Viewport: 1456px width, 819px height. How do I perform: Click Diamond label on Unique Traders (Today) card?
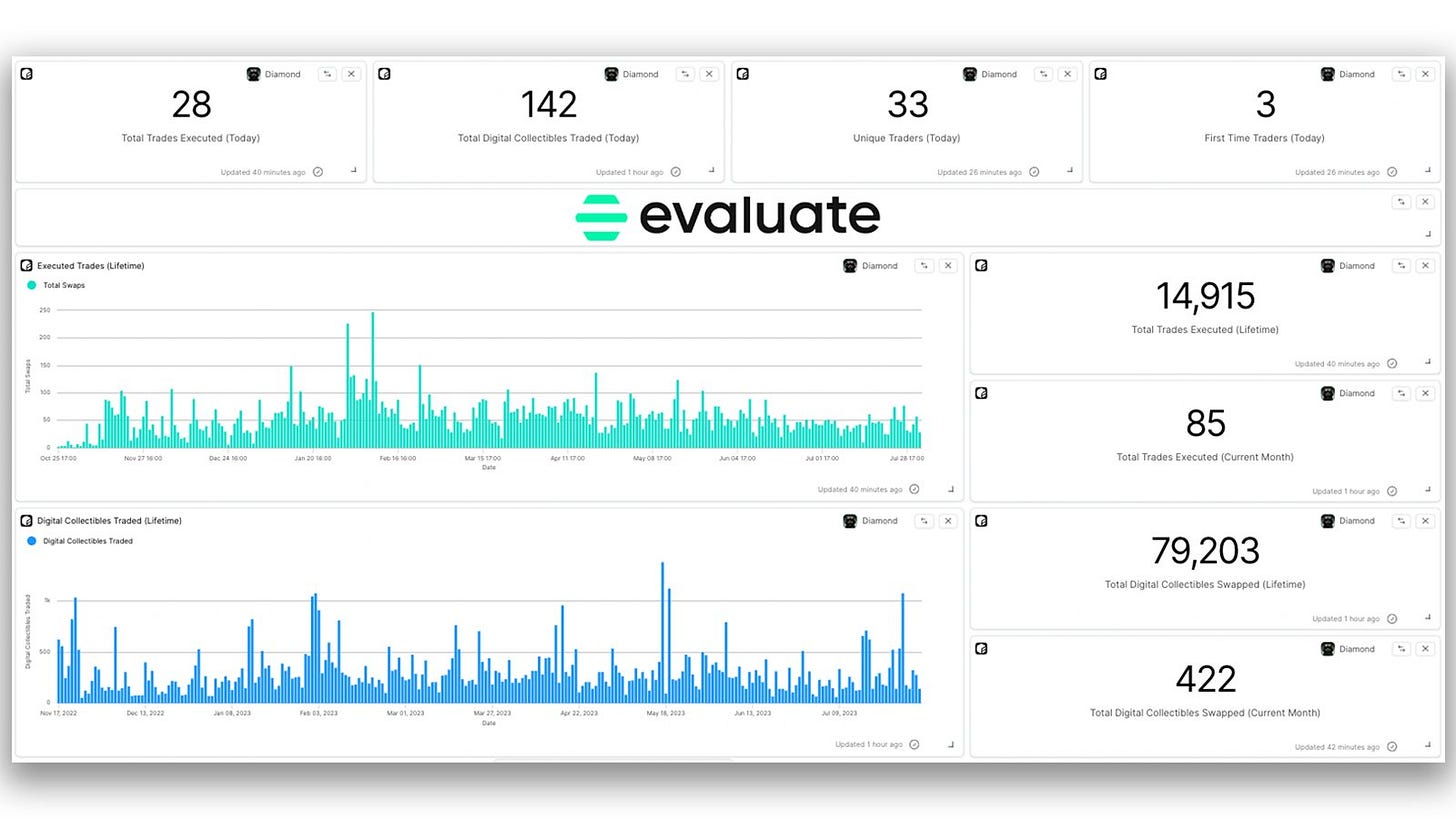tap(999, 74)
